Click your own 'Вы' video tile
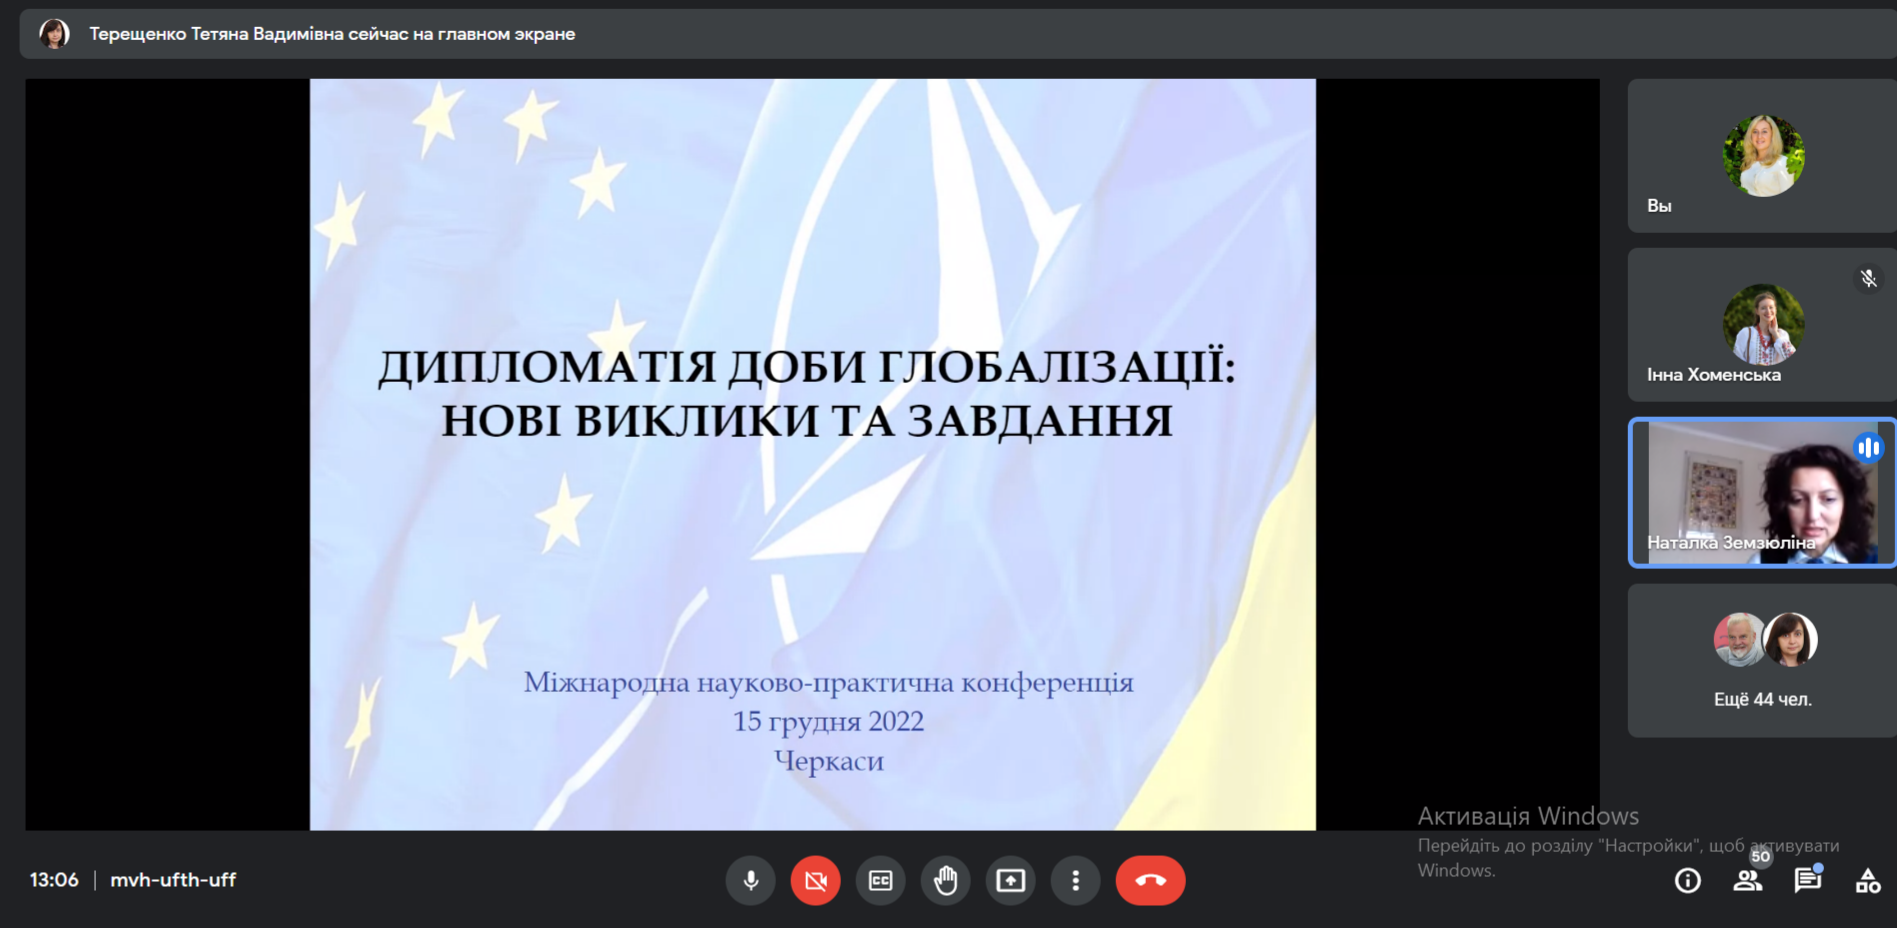 coord(1762,156)
